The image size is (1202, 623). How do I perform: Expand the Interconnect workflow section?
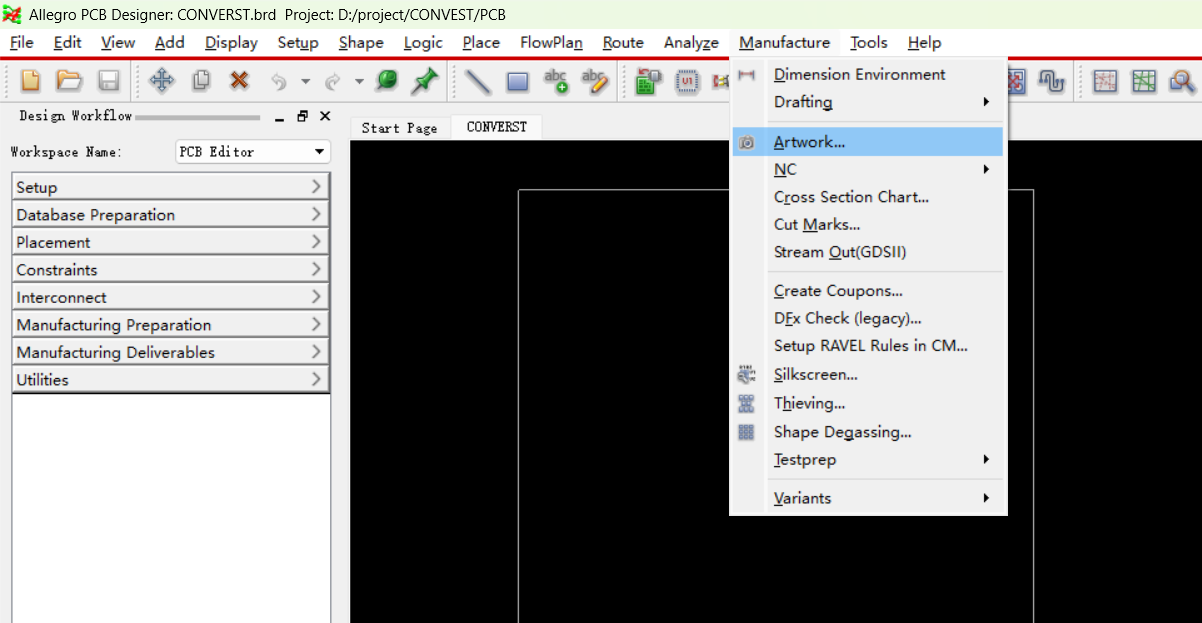[170, 297]
